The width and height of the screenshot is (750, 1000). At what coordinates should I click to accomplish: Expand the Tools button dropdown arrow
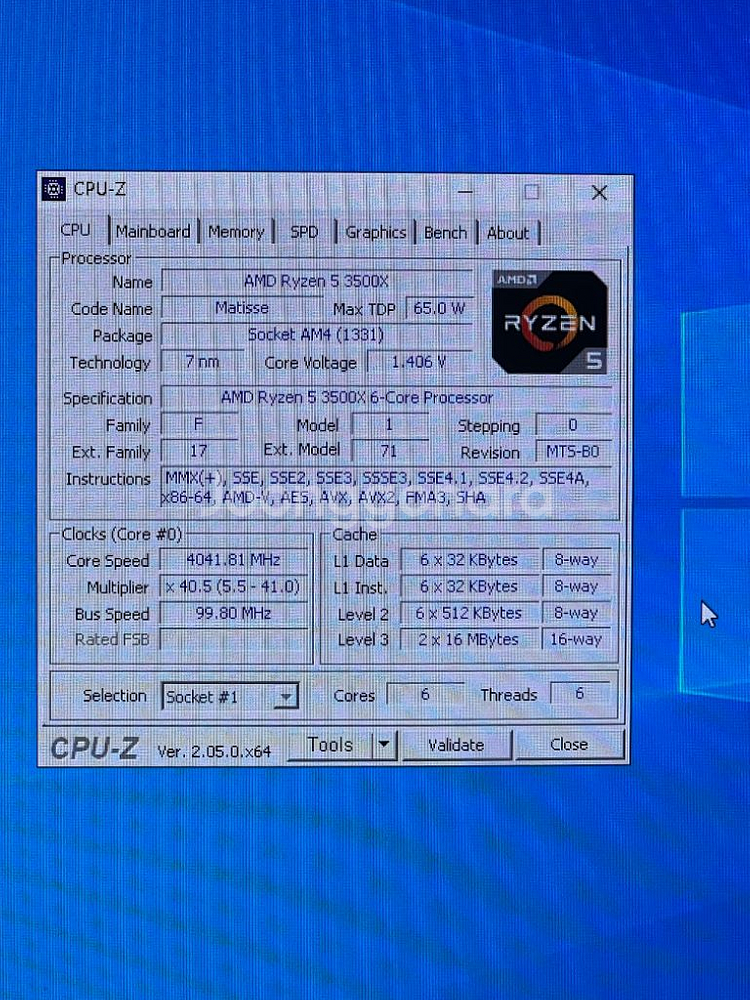pos(385,744)
